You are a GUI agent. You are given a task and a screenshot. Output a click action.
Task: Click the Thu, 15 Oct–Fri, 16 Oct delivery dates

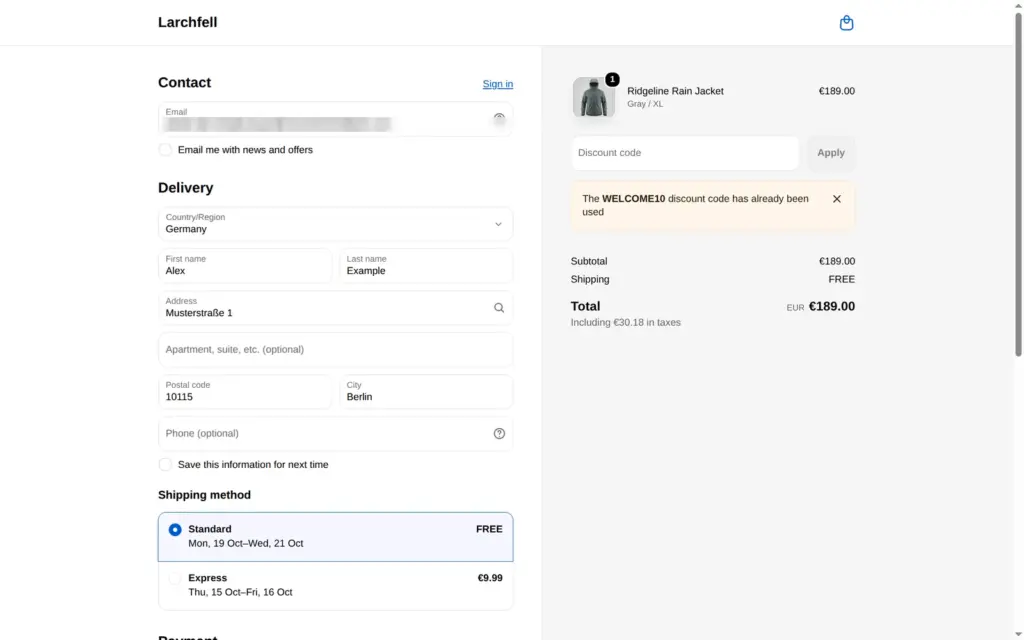tap(240, 592)
